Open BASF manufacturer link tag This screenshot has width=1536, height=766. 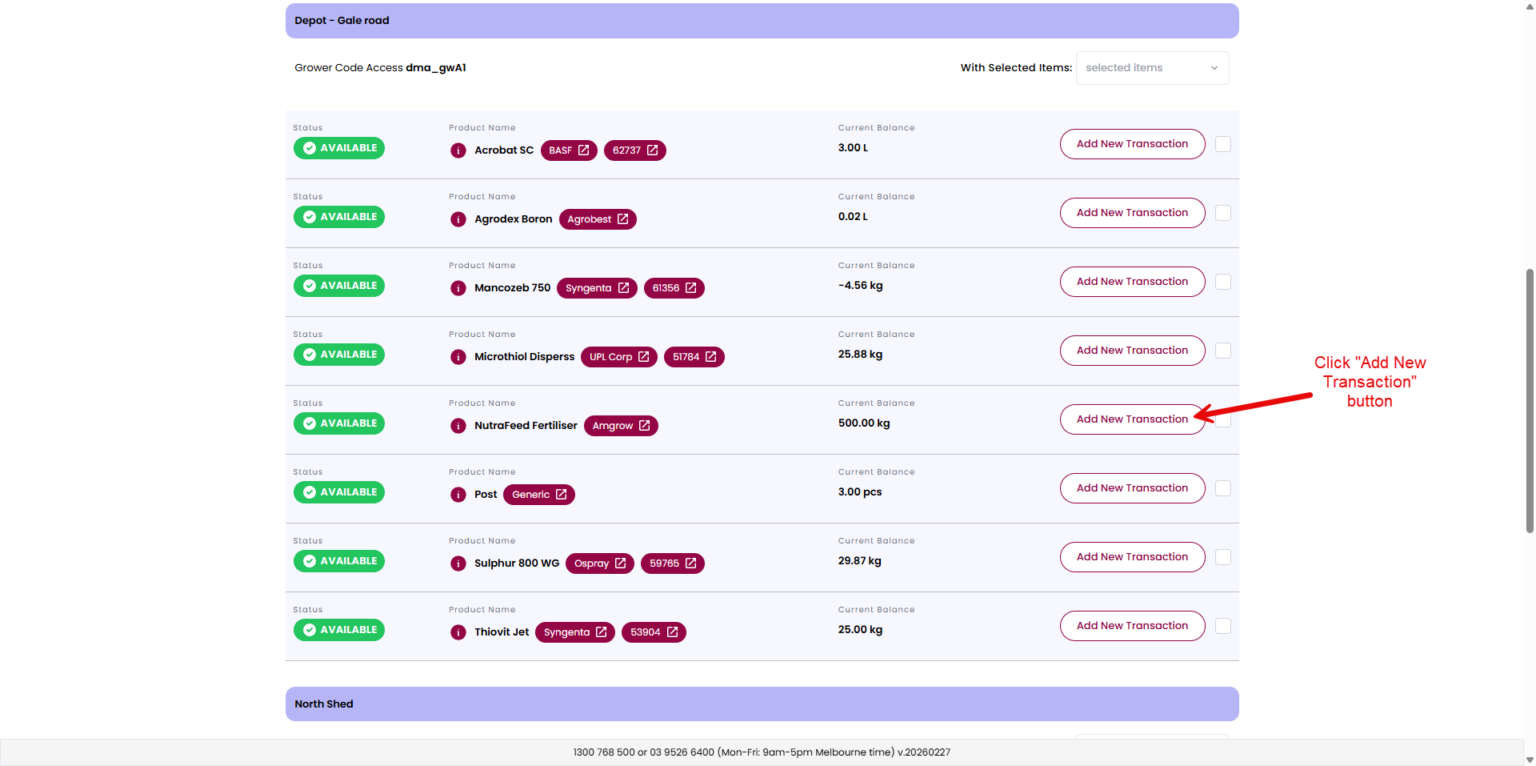(x=569, y=150)
